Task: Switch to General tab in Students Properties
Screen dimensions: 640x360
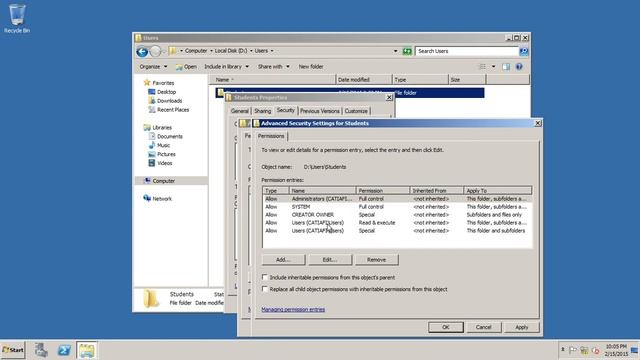Action: (239, 111)
